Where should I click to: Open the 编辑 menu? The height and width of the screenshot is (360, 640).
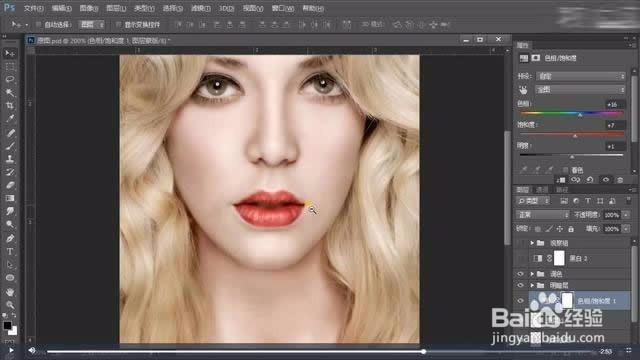coord(61,8)
